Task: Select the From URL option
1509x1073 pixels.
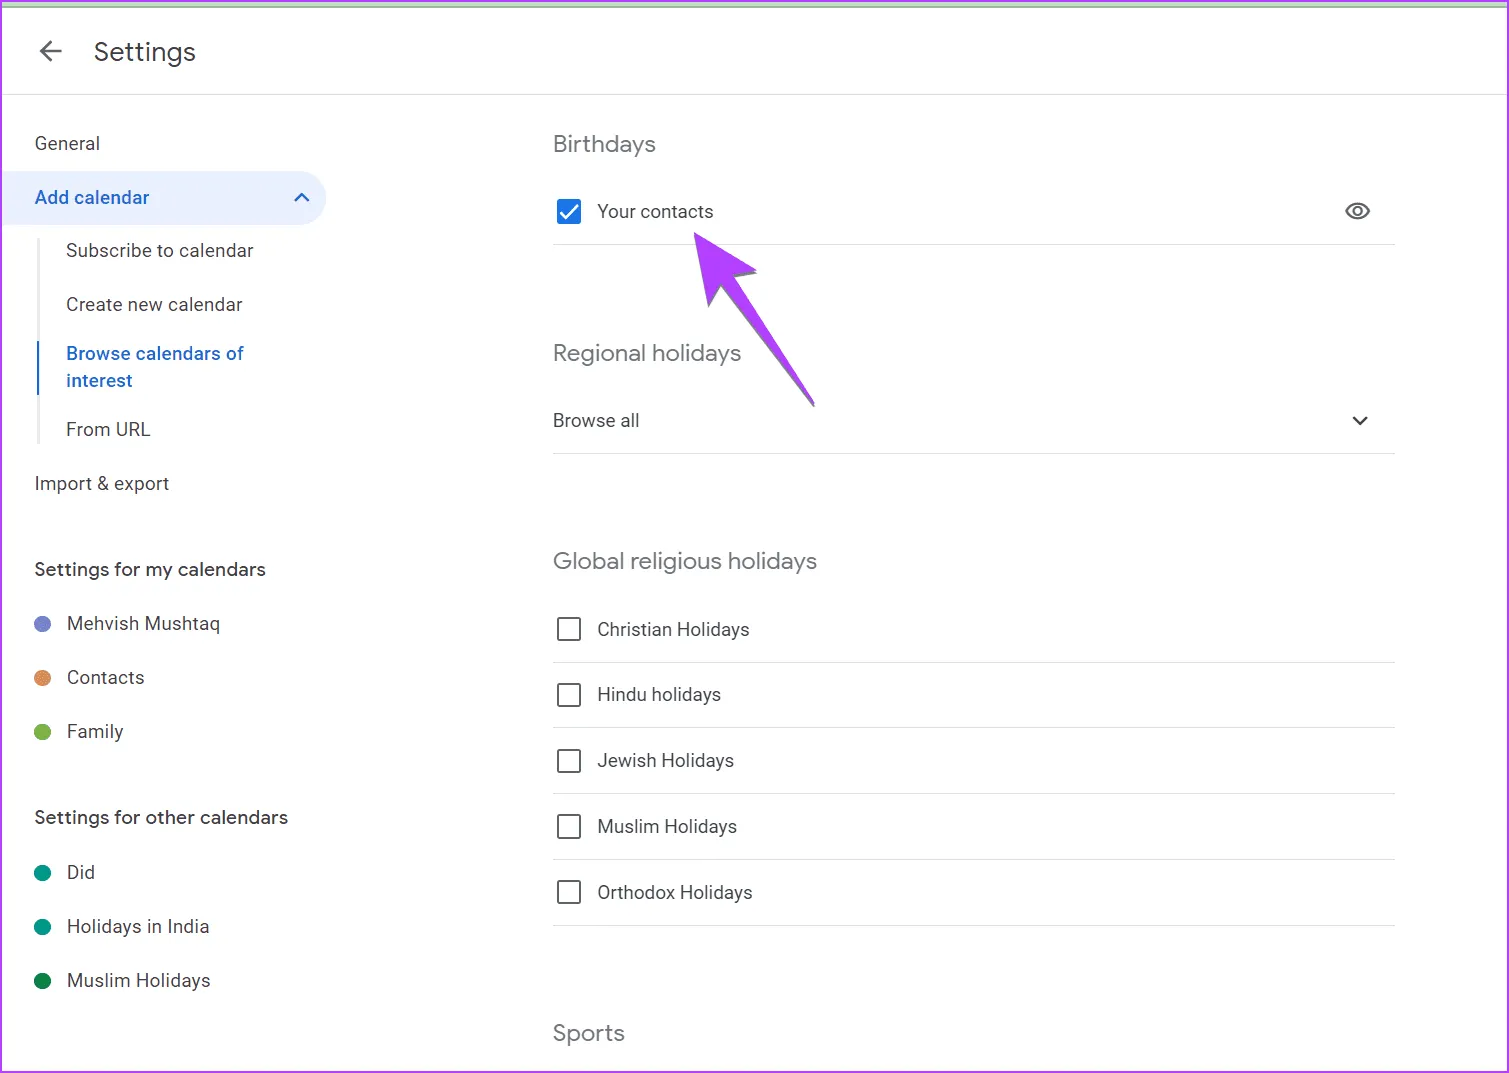Action: pyautogui.click(x=108, y=430)
